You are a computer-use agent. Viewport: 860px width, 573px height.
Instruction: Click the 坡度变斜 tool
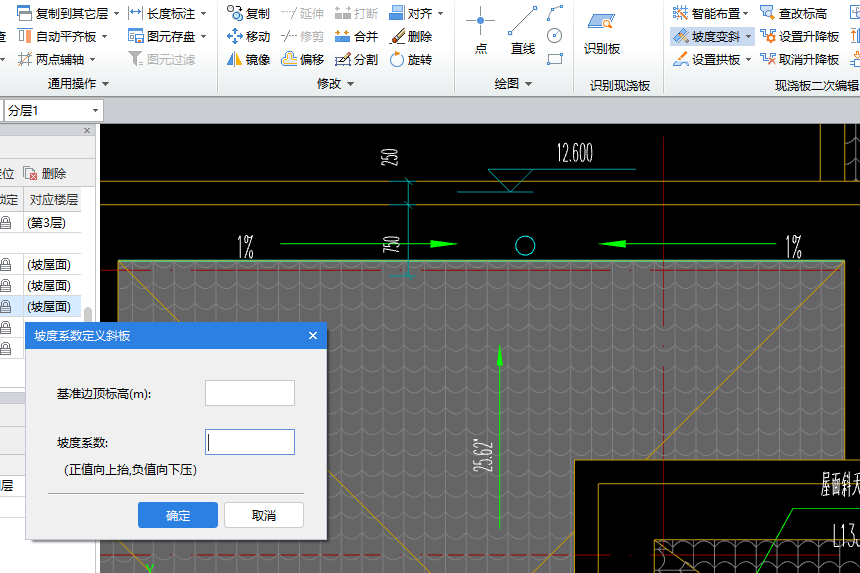coord(706,37)
